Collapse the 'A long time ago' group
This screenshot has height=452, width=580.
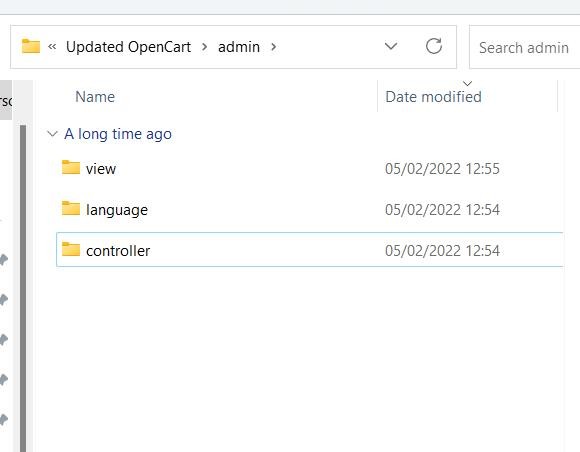tap(53, 134)
